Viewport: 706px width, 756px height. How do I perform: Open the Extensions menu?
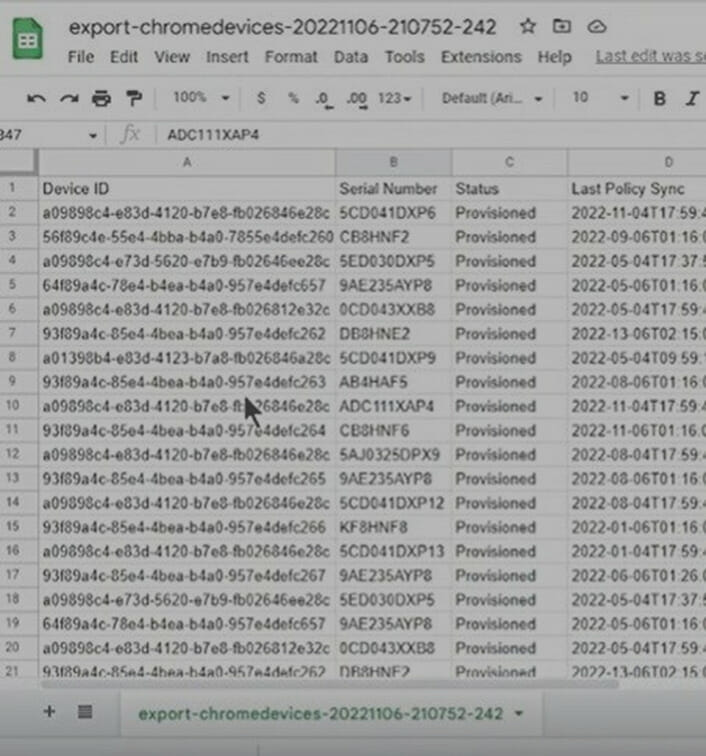pyautogui.click(x=481, y=57)
